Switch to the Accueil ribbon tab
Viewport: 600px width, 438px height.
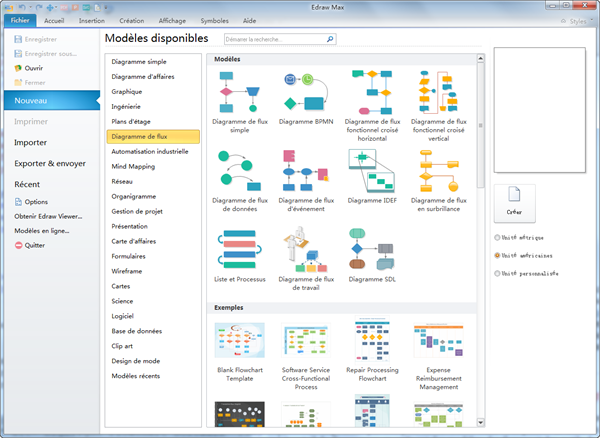54,21
